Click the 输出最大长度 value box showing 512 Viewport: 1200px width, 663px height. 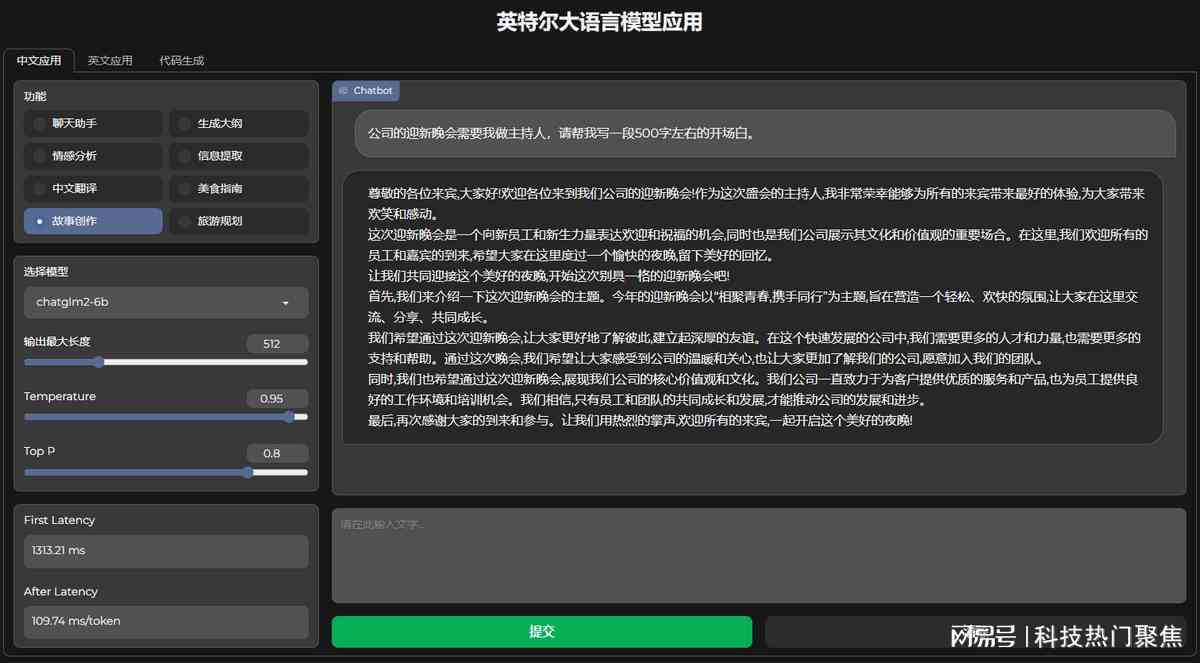[x=277, y=343]
